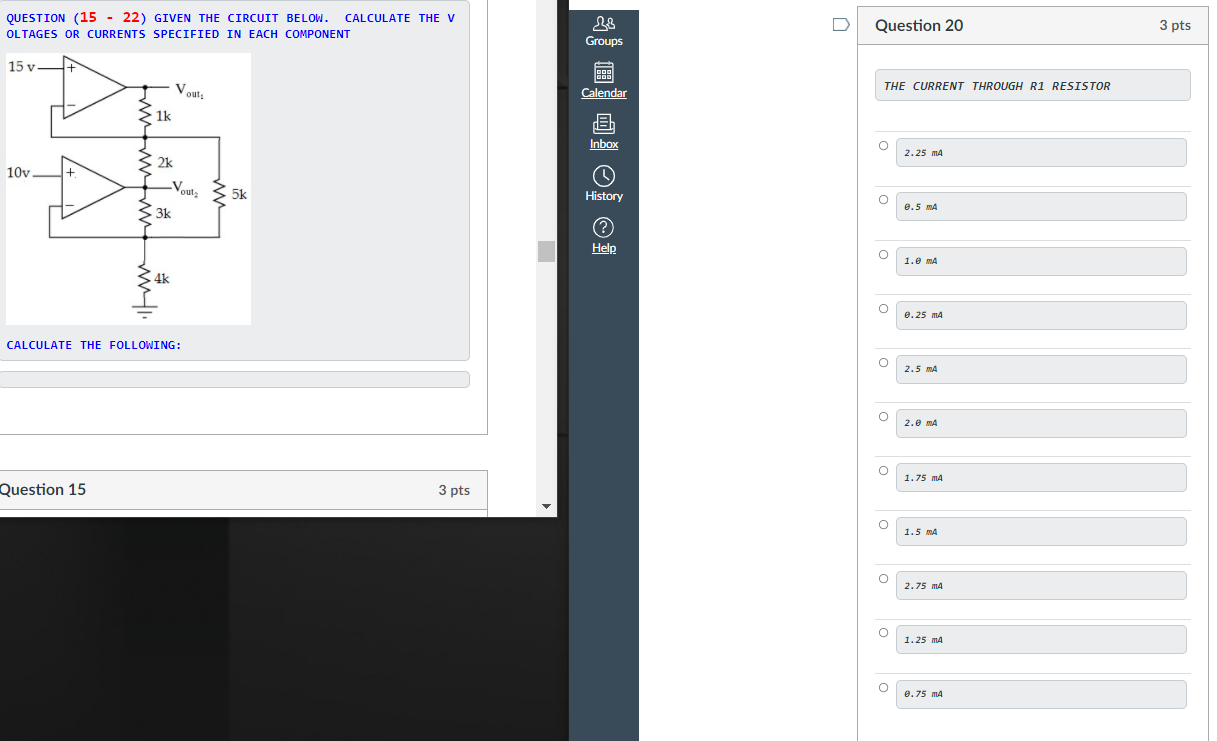The image size is (1217, 741).
Task: Flag Question 20 with the bookmark icon
Action: coord(842,25)
